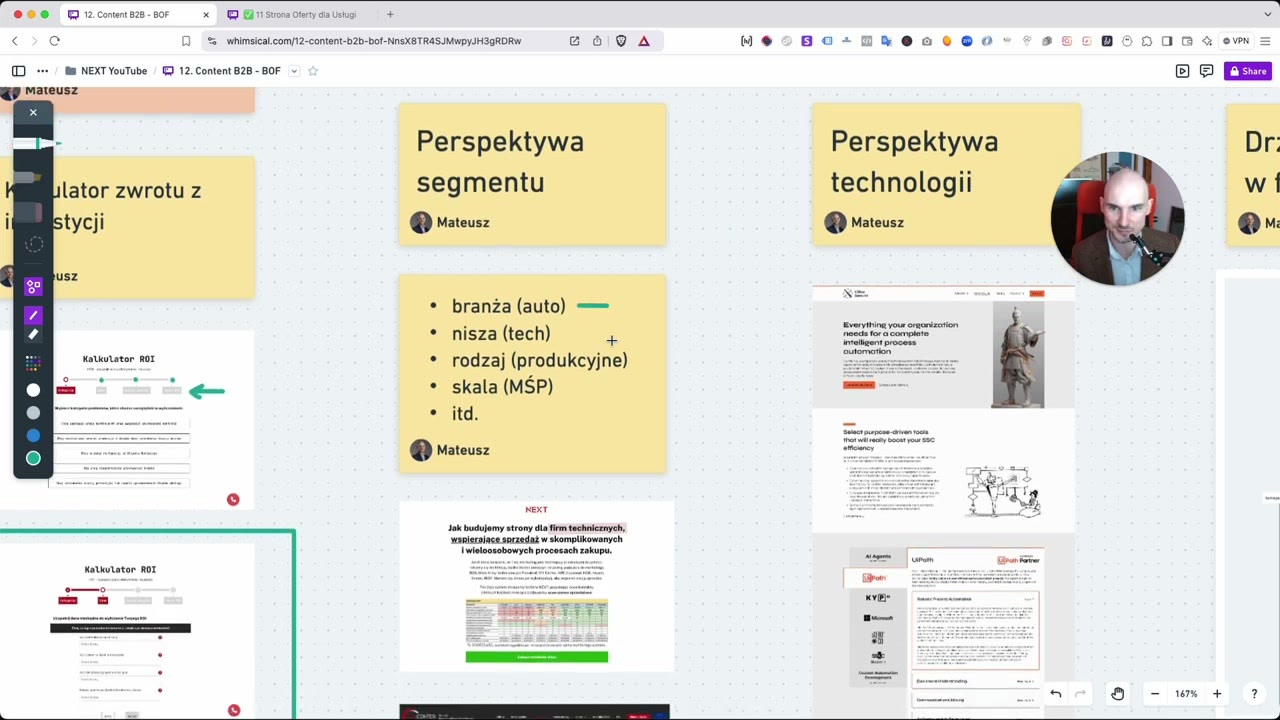Viewport: 1280px width, 720px height.
Task: Select the dashed circle lasso tool
Action: point(34,244)
